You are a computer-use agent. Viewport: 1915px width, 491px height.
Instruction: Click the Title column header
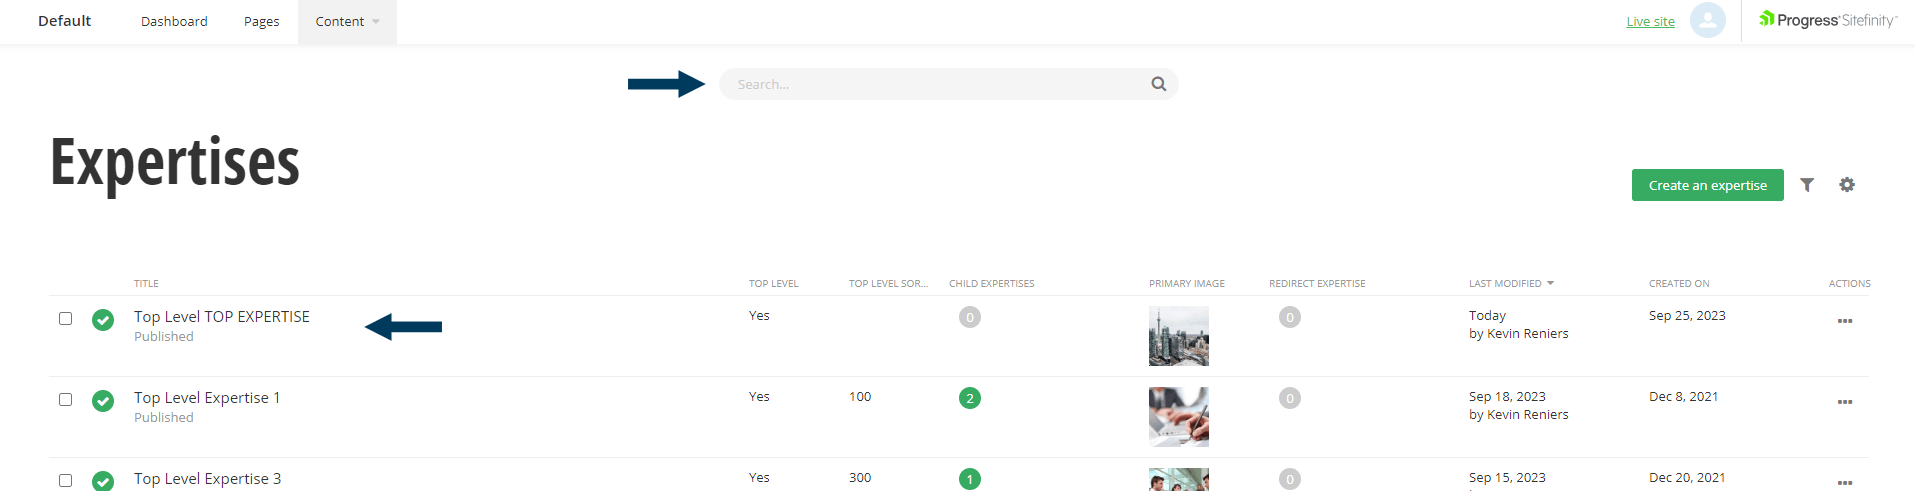tap(147, 284)
